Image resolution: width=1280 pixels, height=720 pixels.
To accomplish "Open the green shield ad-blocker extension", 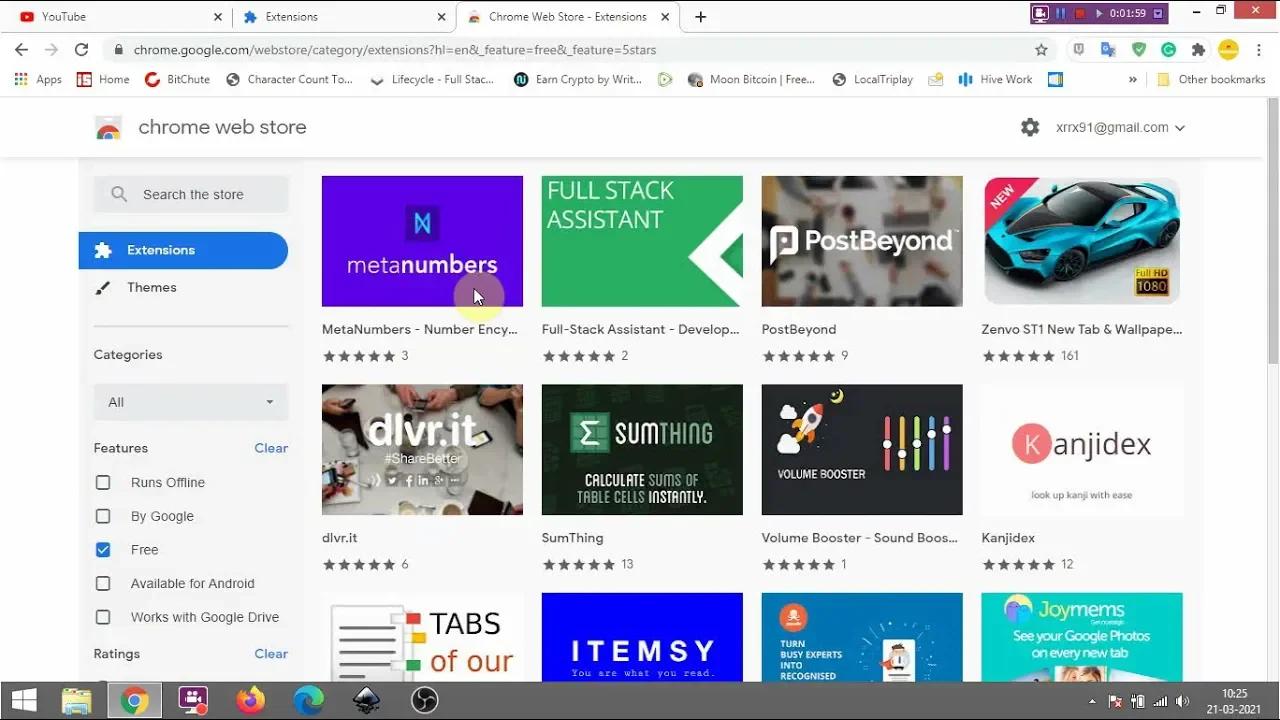I will pyautogui.click(x=1138, y=49).
